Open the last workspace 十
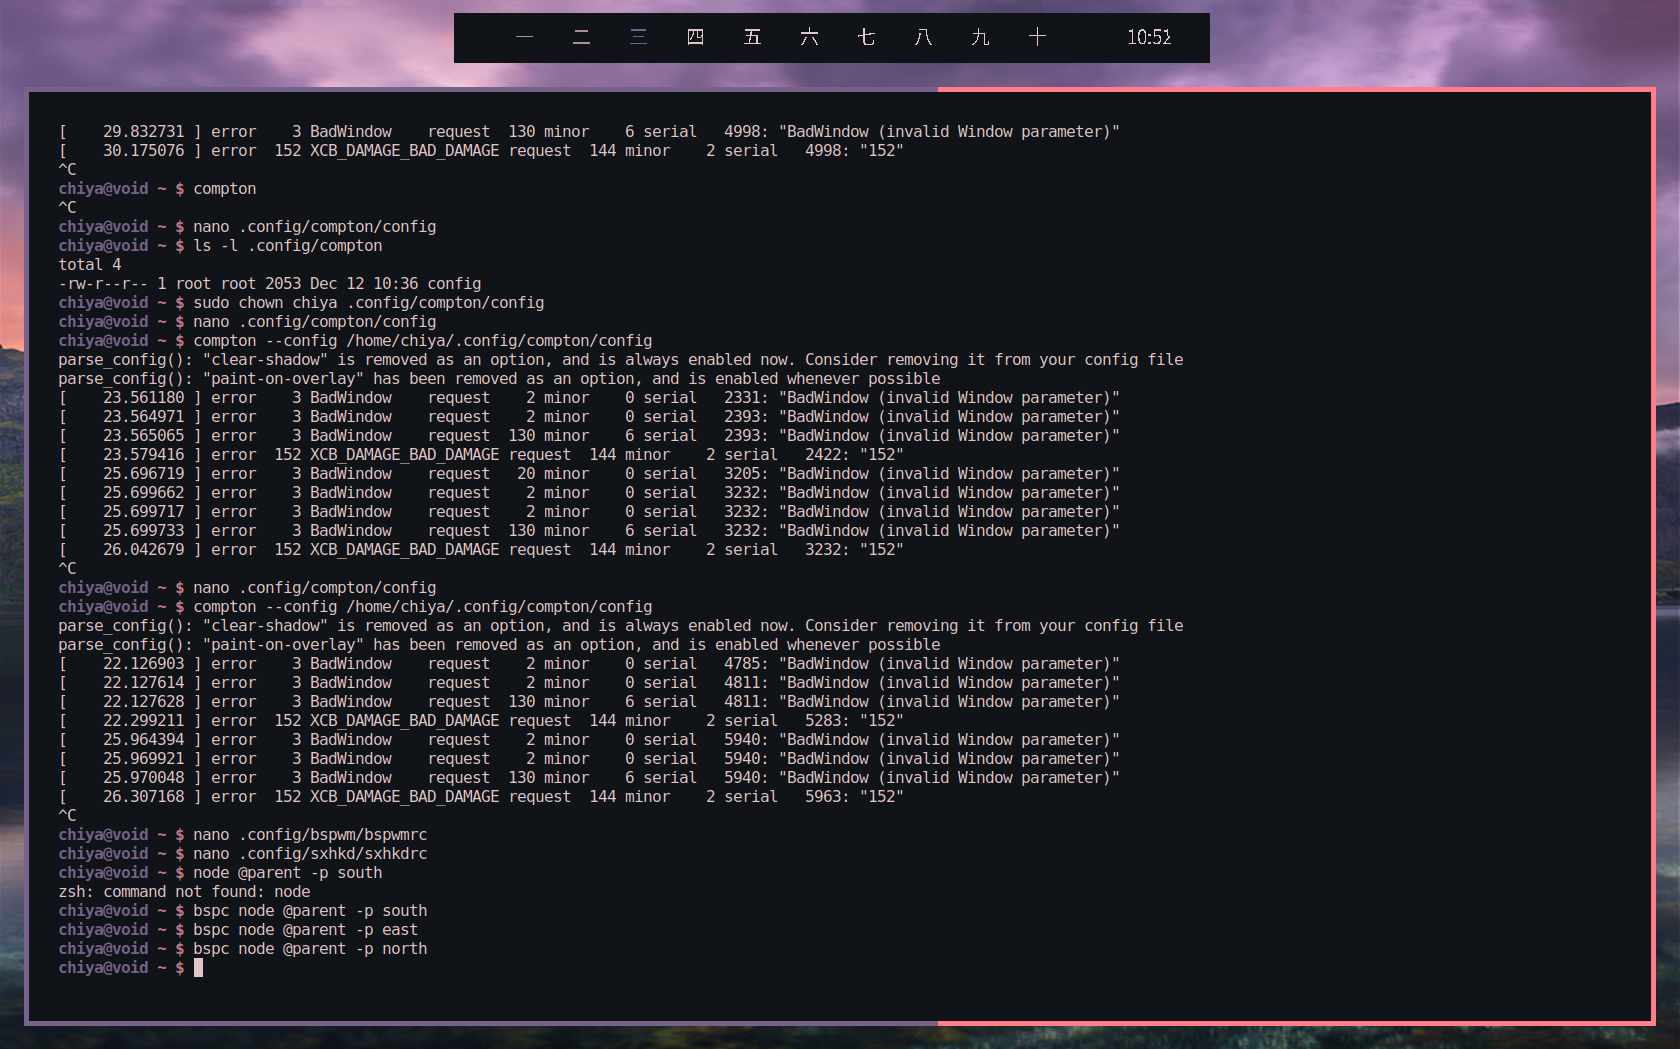 pos(1037,37)
